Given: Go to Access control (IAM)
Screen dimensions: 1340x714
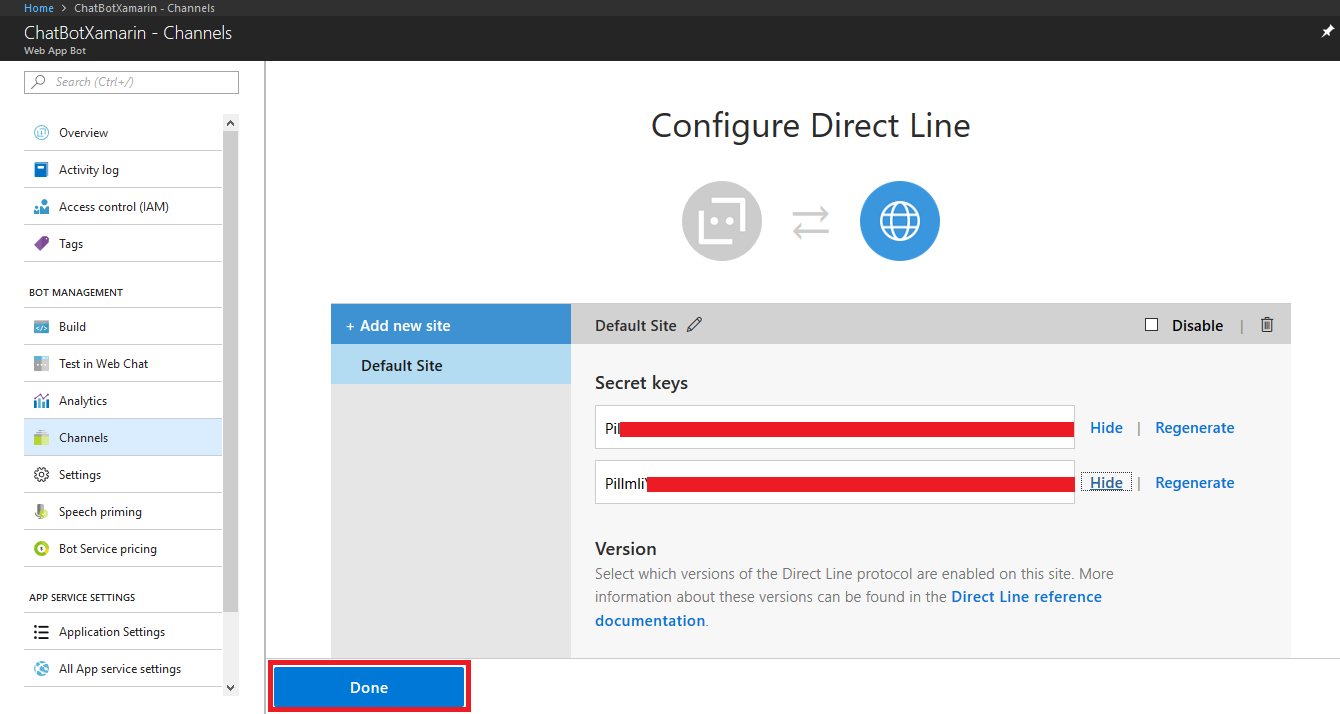Looking at the screenshot, I should (123, 207).
